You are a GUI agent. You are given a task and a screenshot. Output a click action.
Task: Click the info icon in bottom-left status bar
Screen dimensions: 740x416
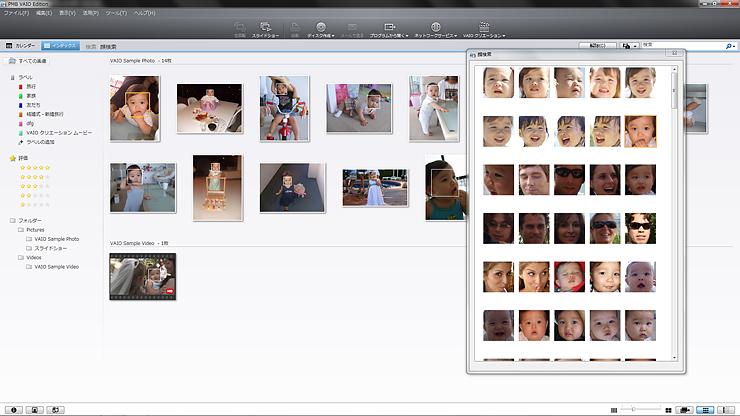[x=14, y=410]
